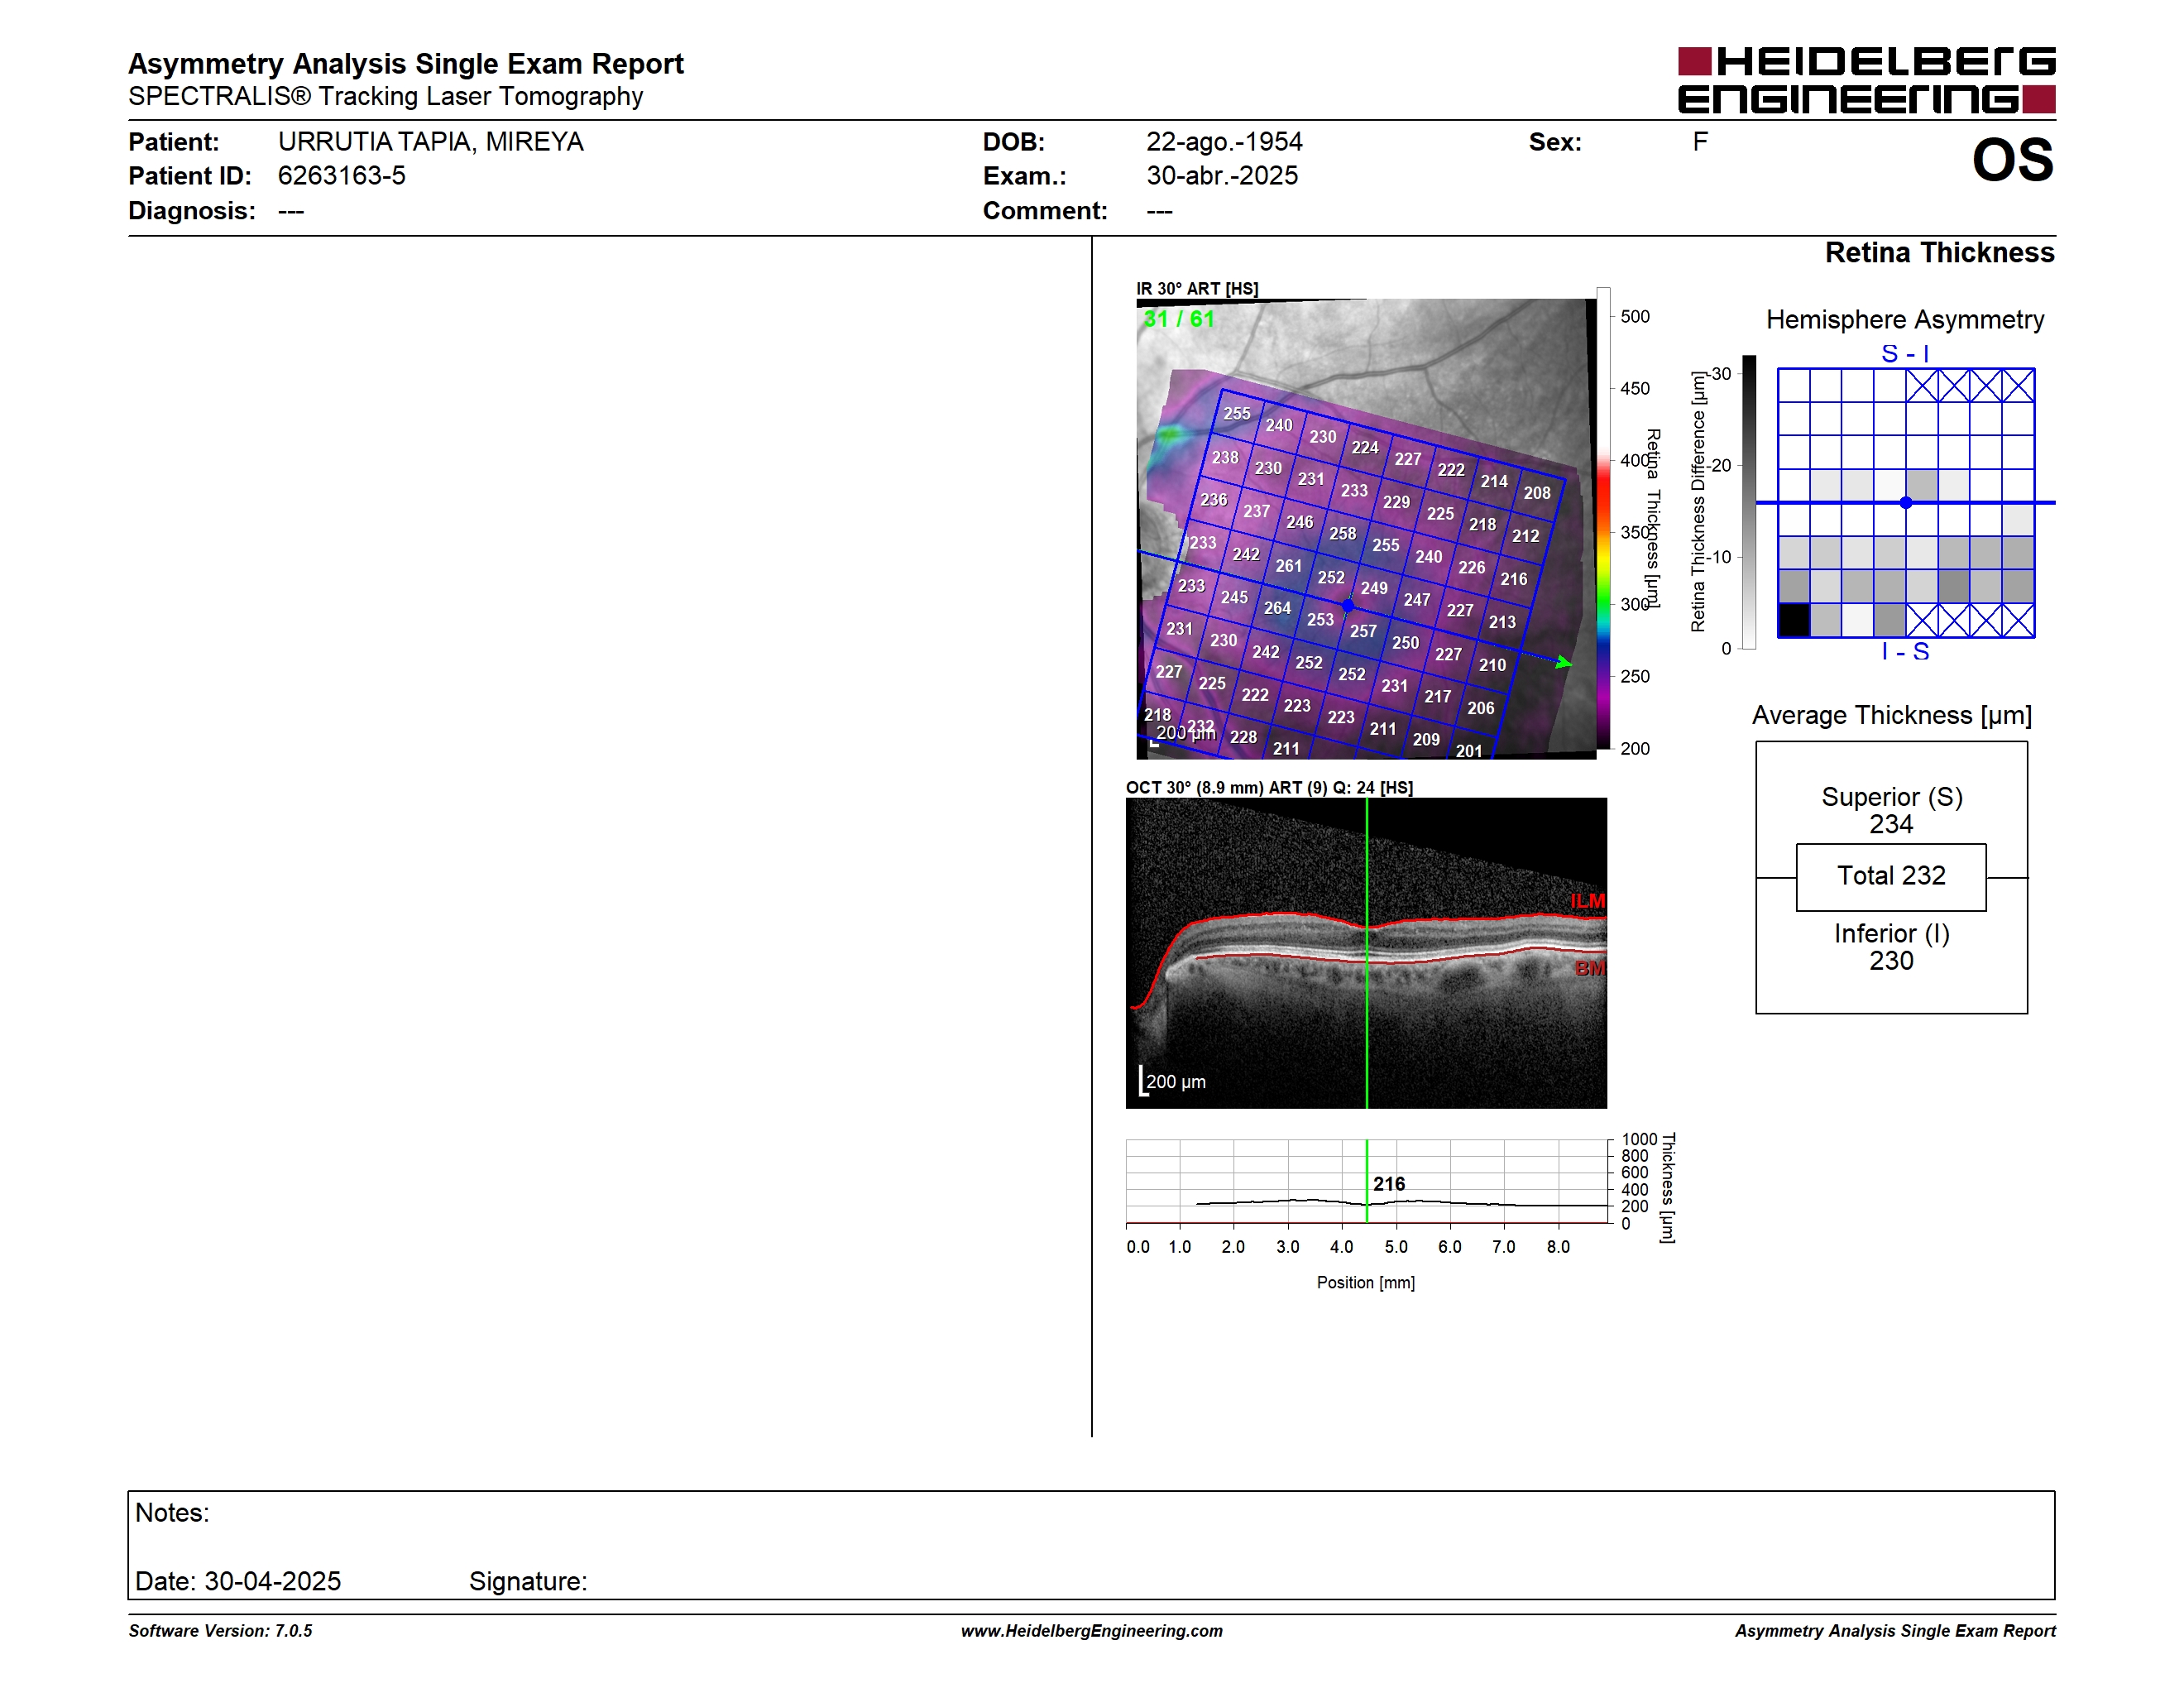Click the 200 µm scale marker on OCT
Viewport: 2184px width, 1688px height.
point(1173,1081)
